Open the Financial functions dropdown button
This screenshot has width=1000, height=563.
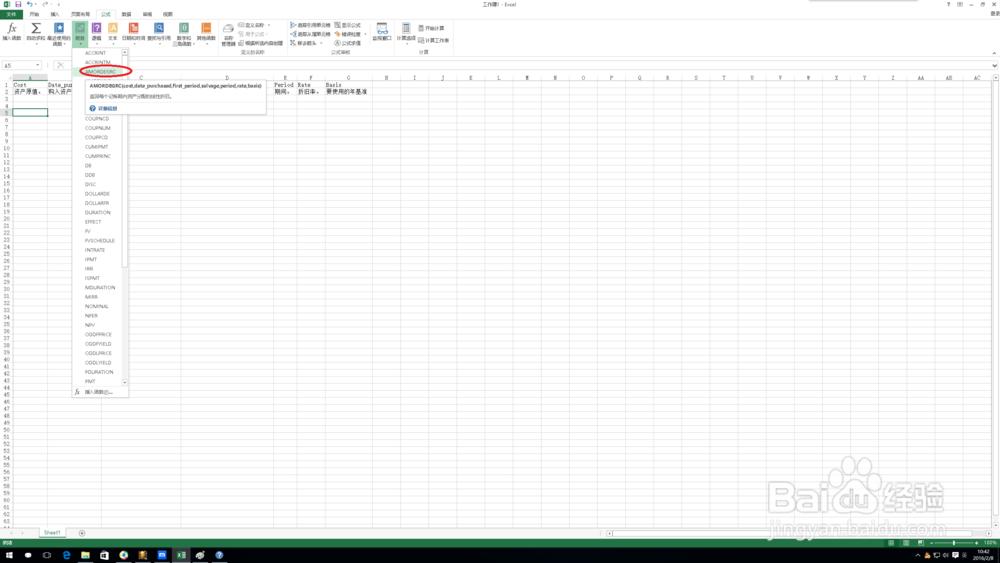pos(80,33)
